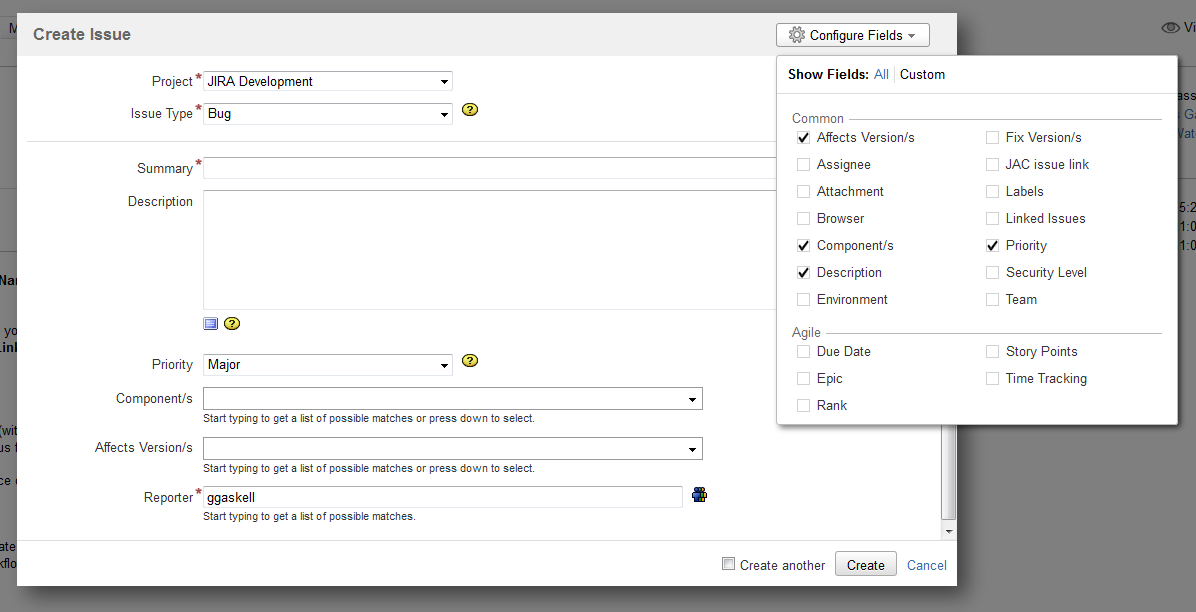Screen dimensions: 1196x612
Task: Click the help icon beside Priority
Action: [470, 361]
